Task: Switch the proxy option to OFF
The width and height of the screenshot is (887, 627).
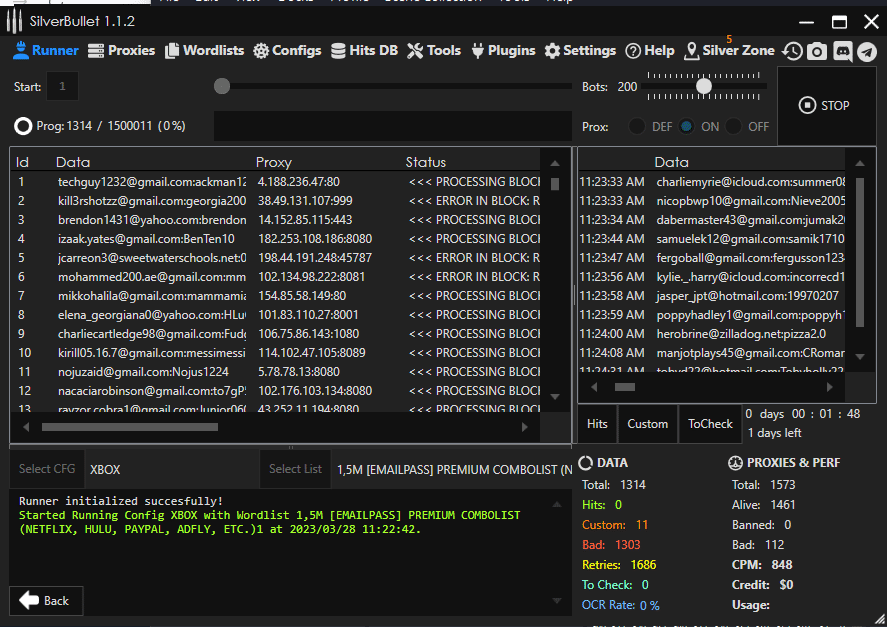Action: click(735, 127)
